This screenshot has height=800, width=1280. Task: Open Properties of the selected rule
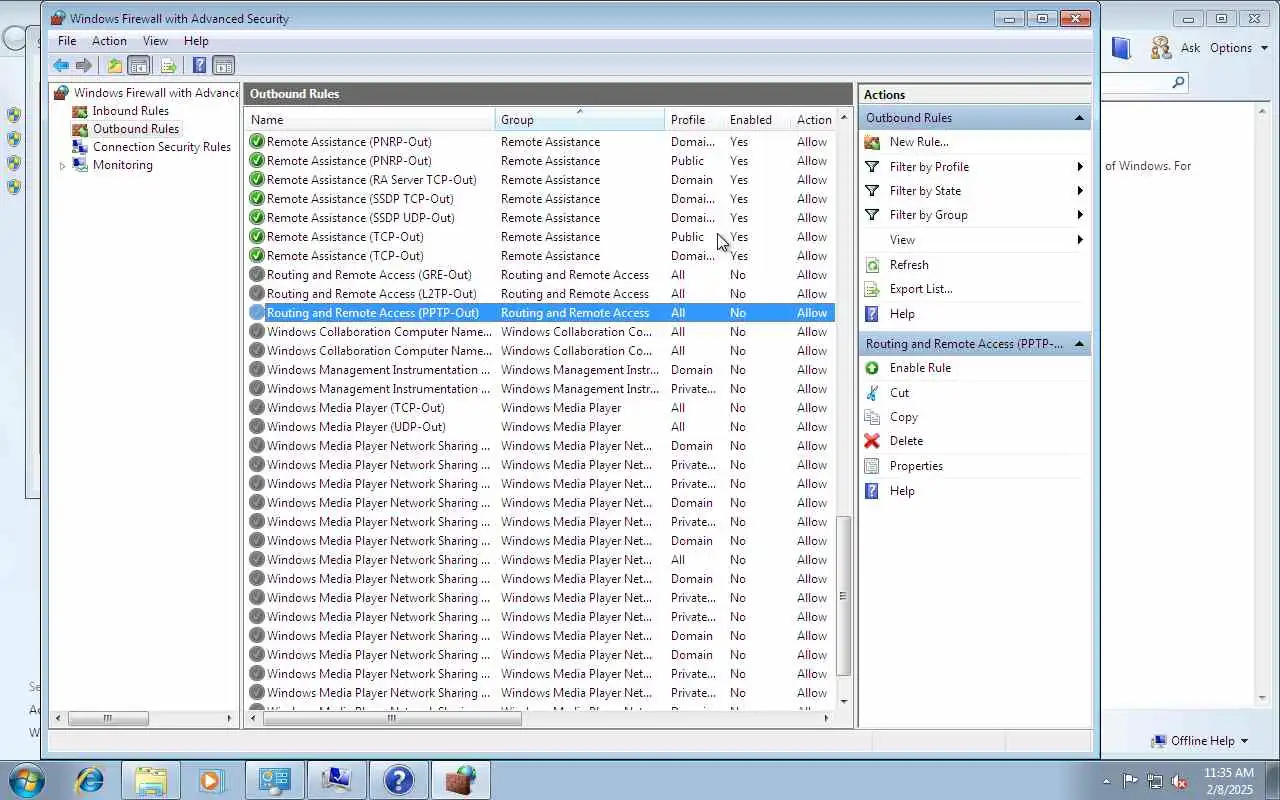tap(916, 466)
